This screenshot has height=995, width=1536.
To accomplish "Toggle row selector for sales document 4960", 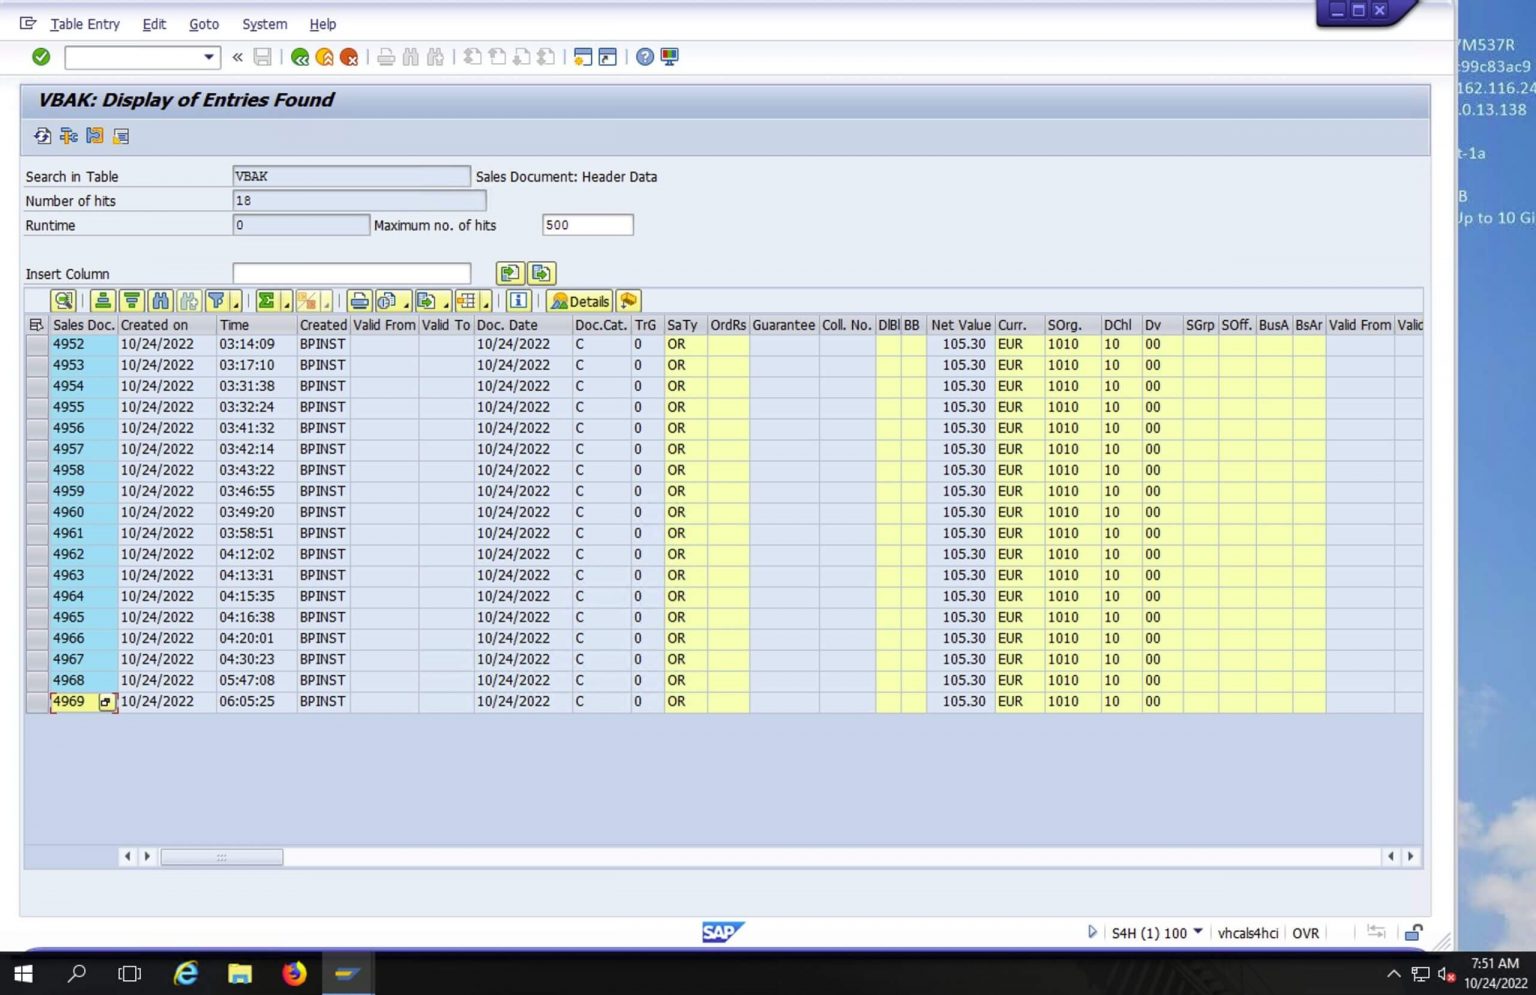I will tap(36, 512).
